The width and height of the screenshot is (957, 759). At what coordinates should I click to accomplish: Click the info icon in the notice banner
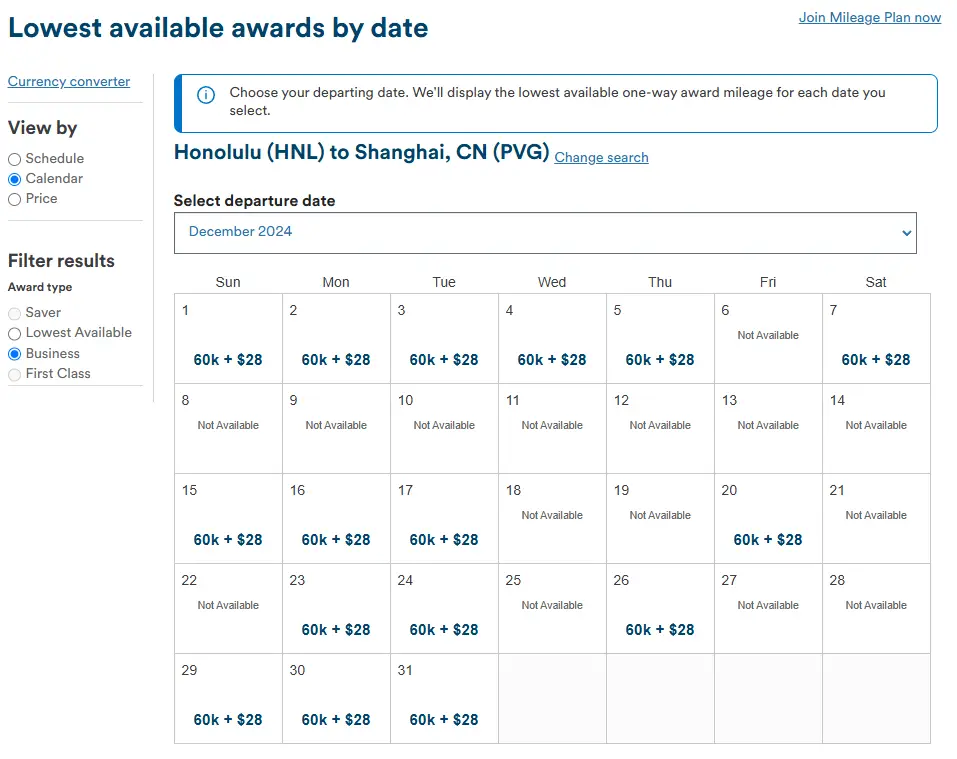pyautogui.click(x=206, y=95)
